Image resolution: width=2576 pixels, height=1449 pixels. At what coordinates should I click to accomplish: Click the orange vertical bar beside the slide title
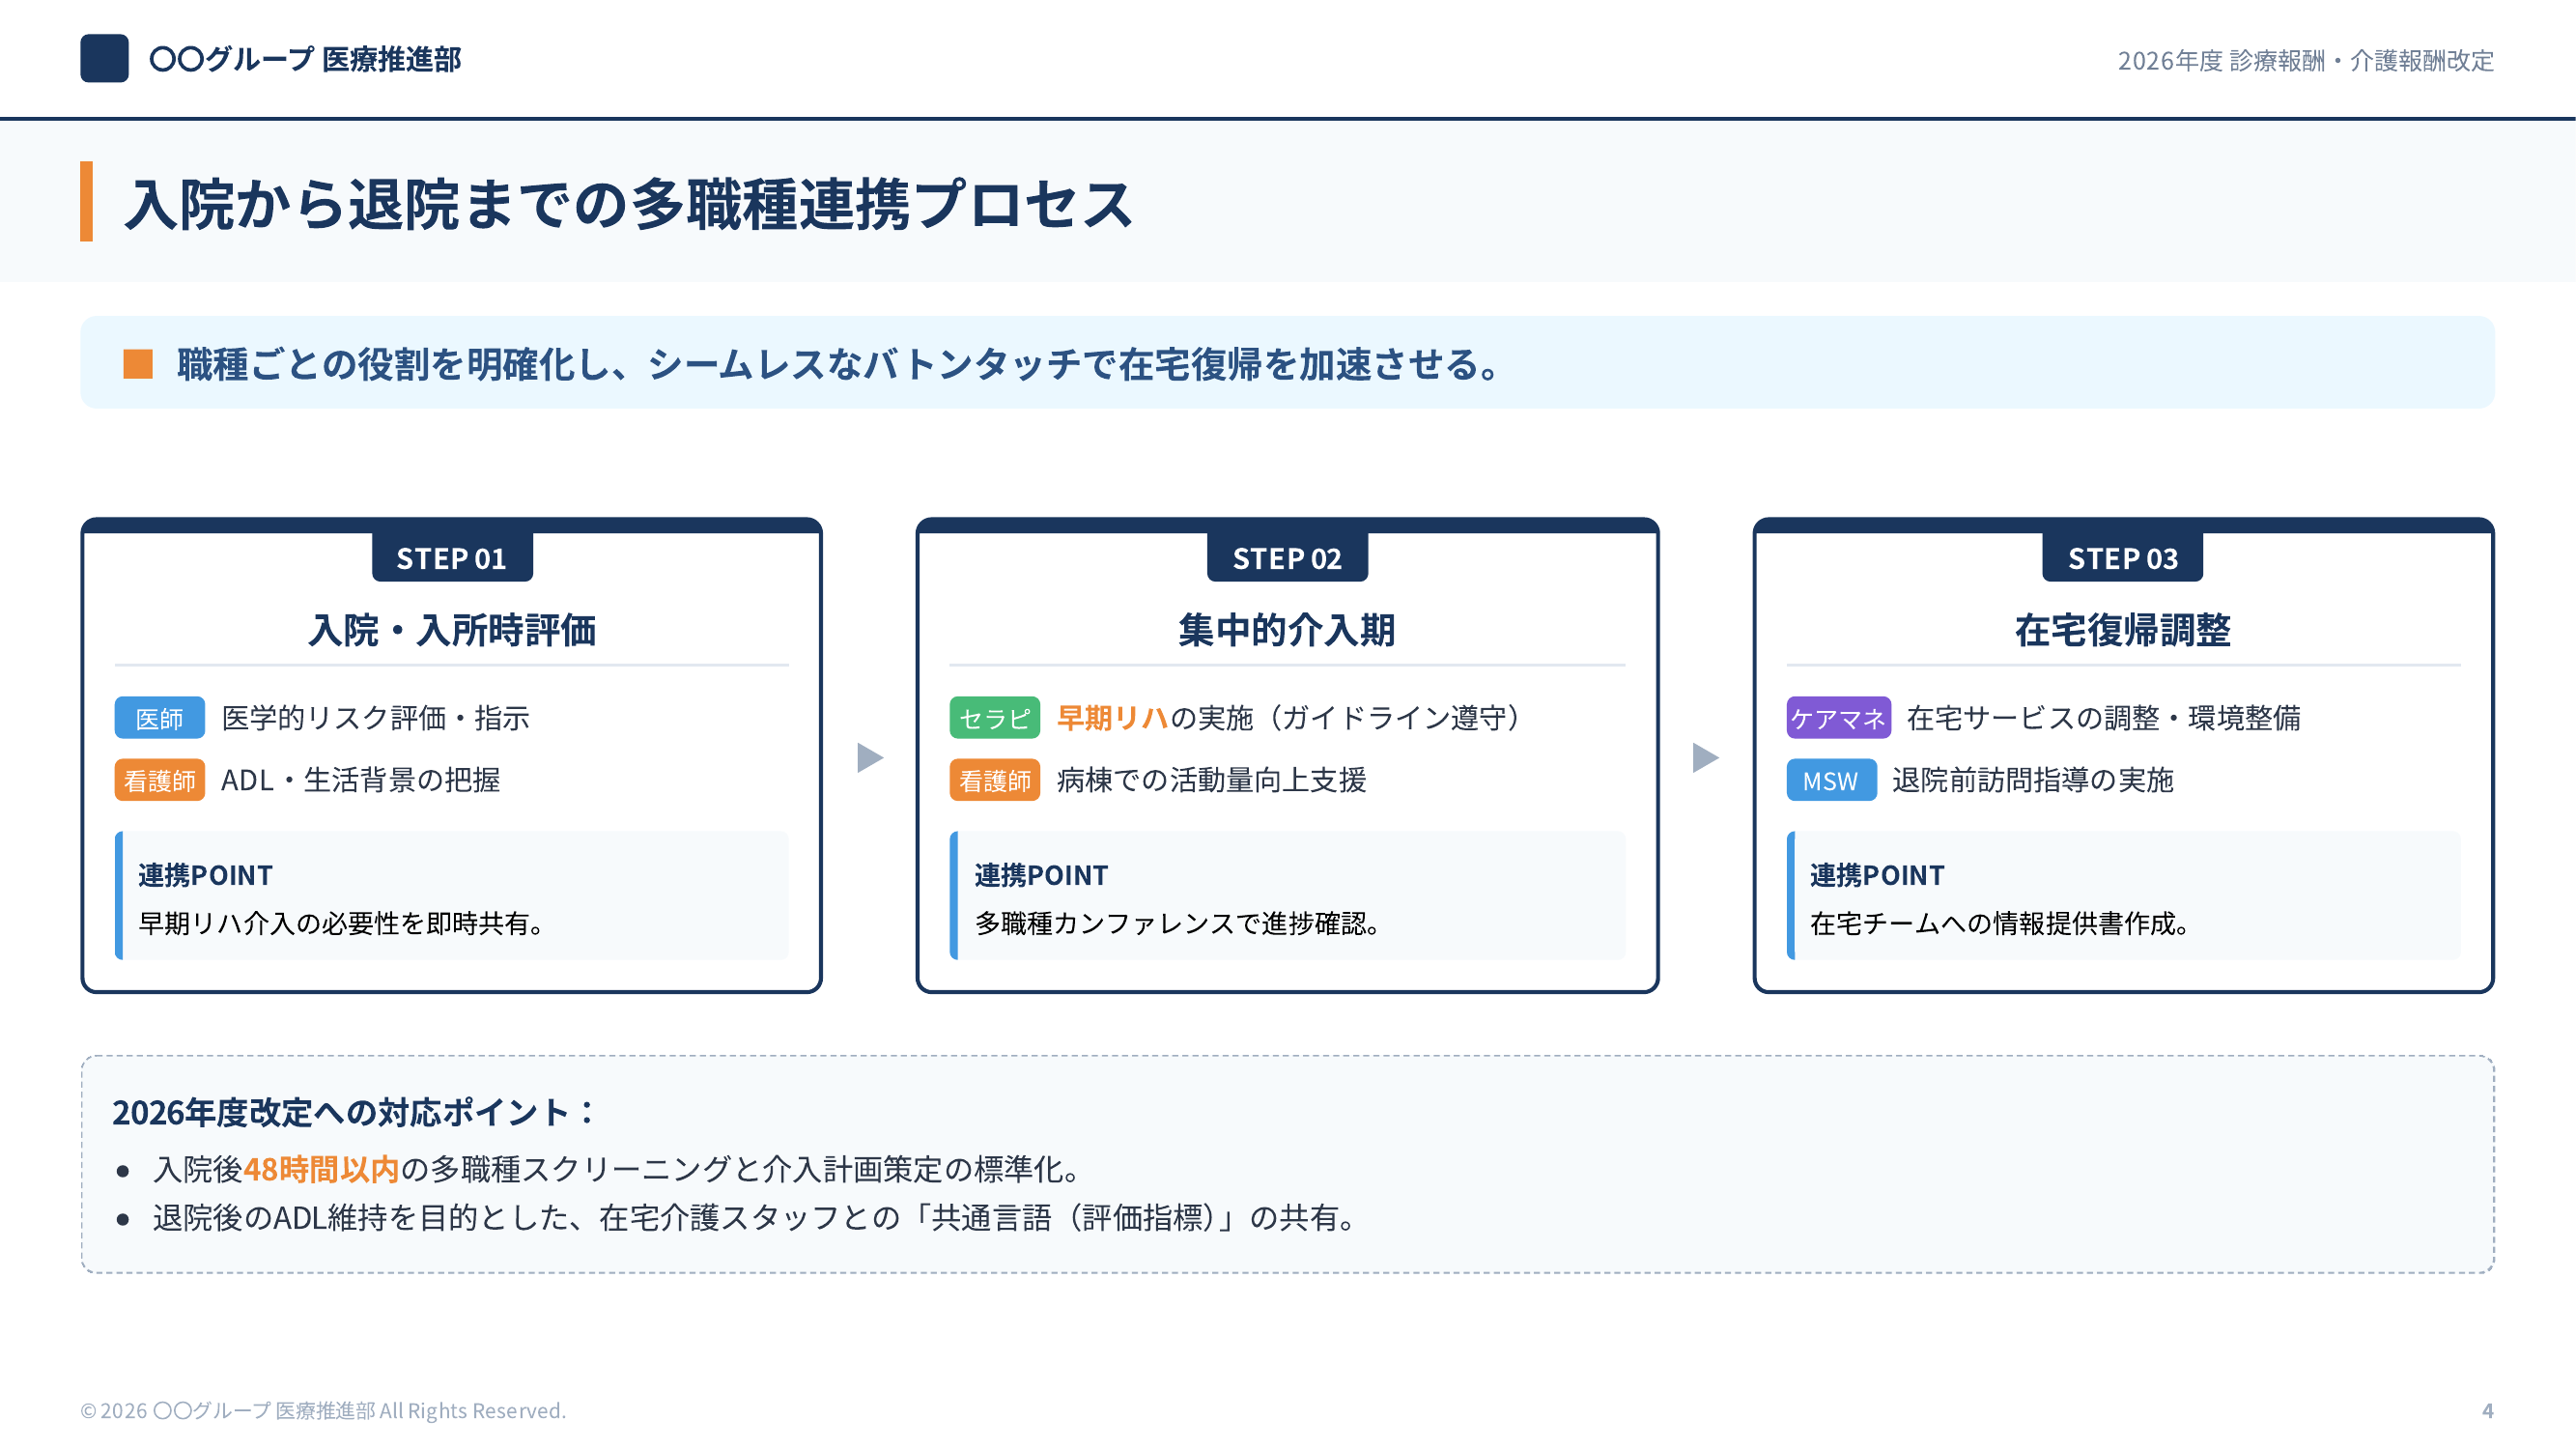pos(87,201)
